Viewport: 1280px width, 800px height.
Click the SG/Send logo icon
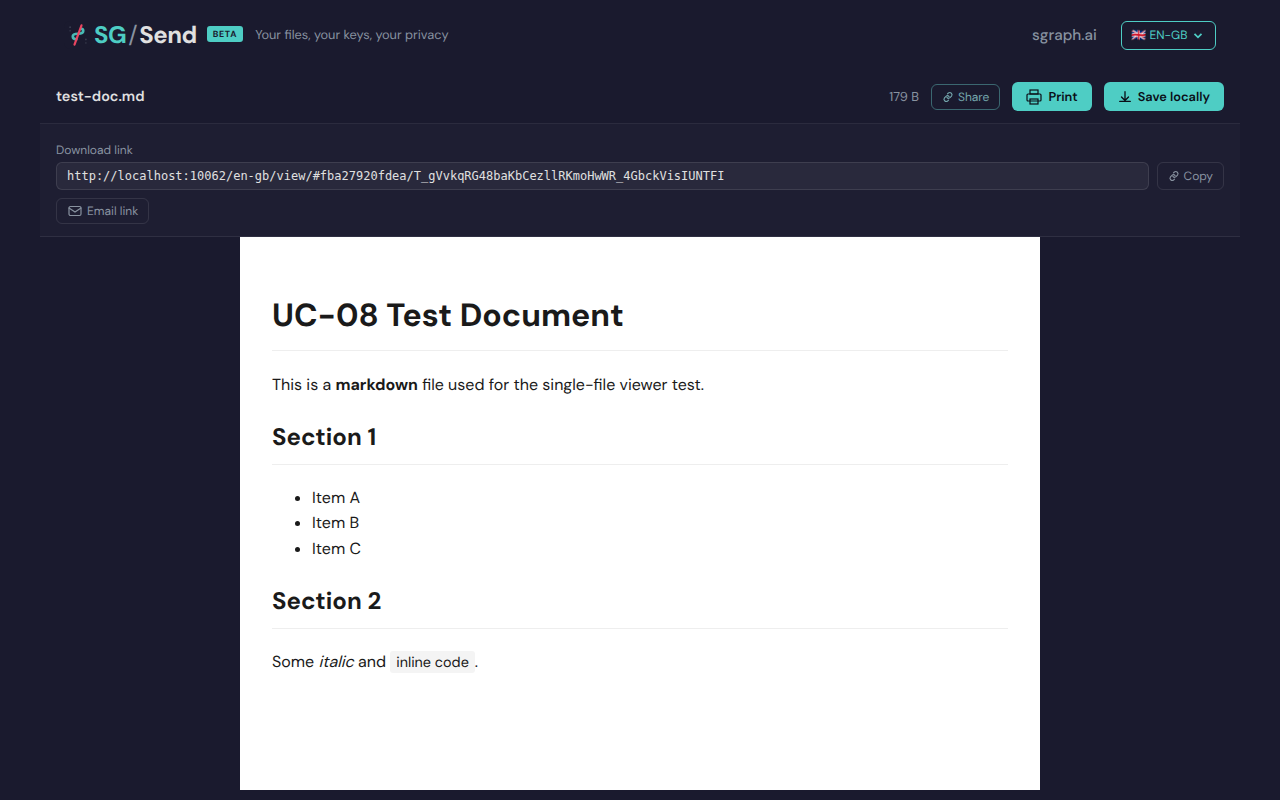coord(77,35)
